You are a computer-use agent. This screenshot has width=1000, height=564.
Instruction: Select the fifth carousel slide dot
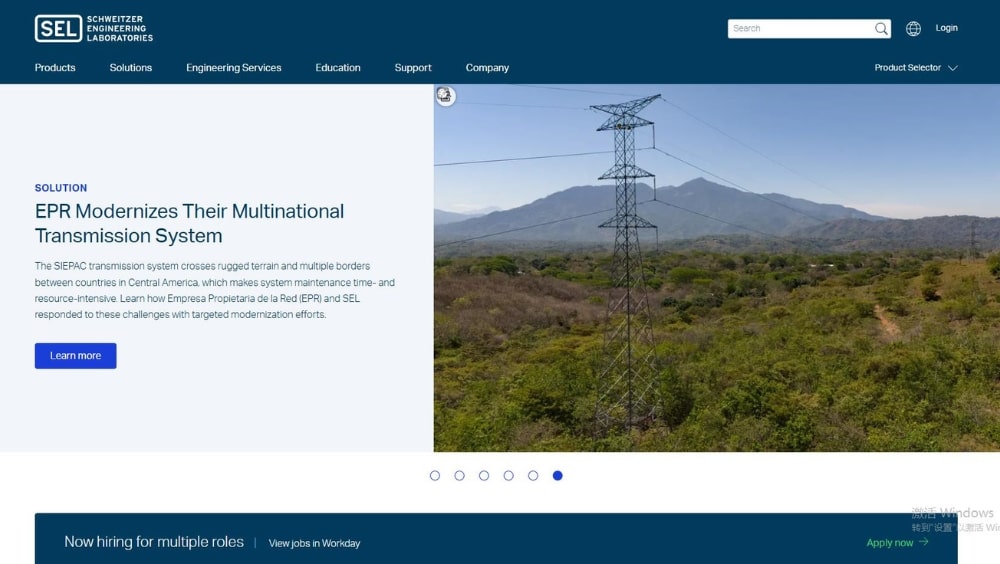[533, 475]
